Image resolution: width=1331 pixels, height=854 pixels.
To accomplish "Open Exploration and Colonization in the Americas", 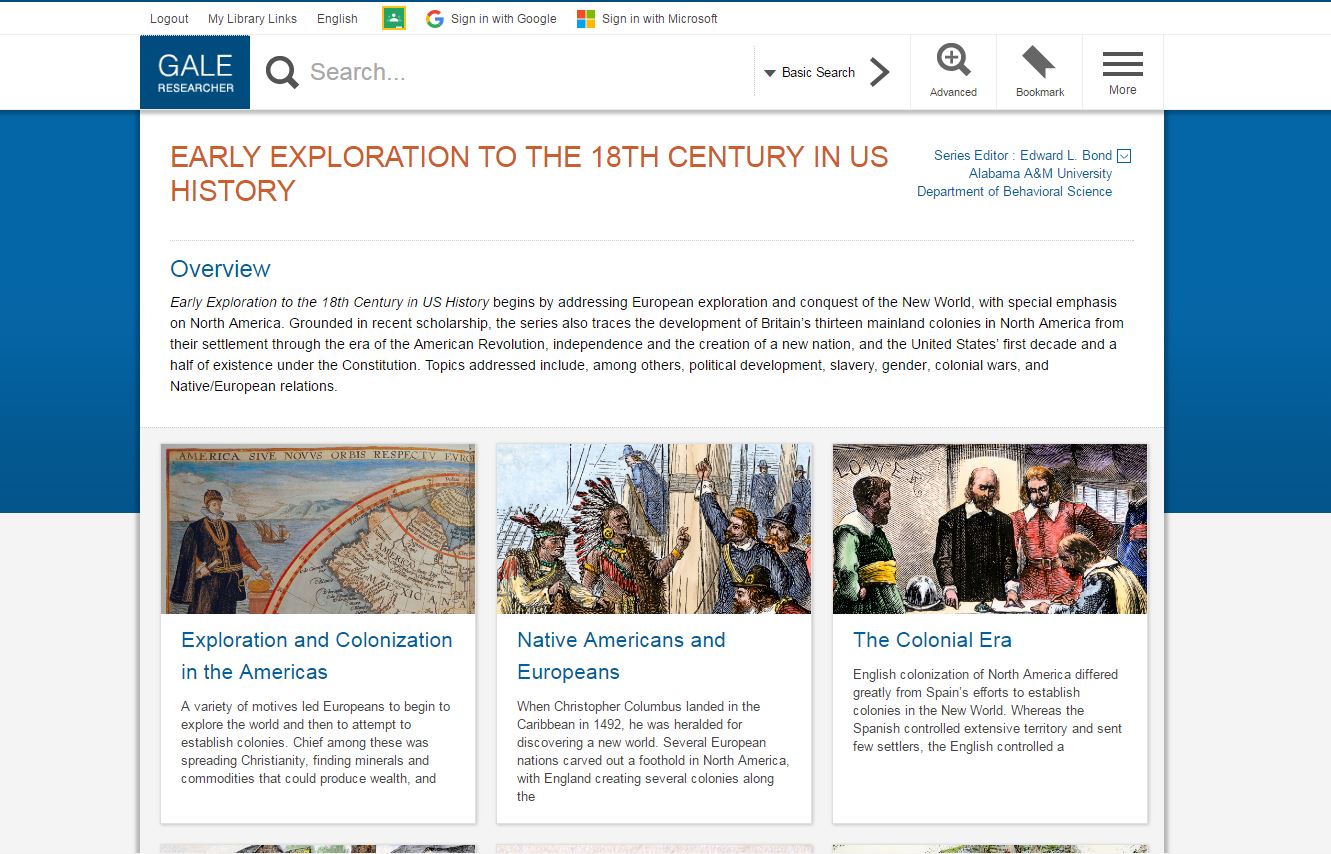I will [x=316, y=656].
